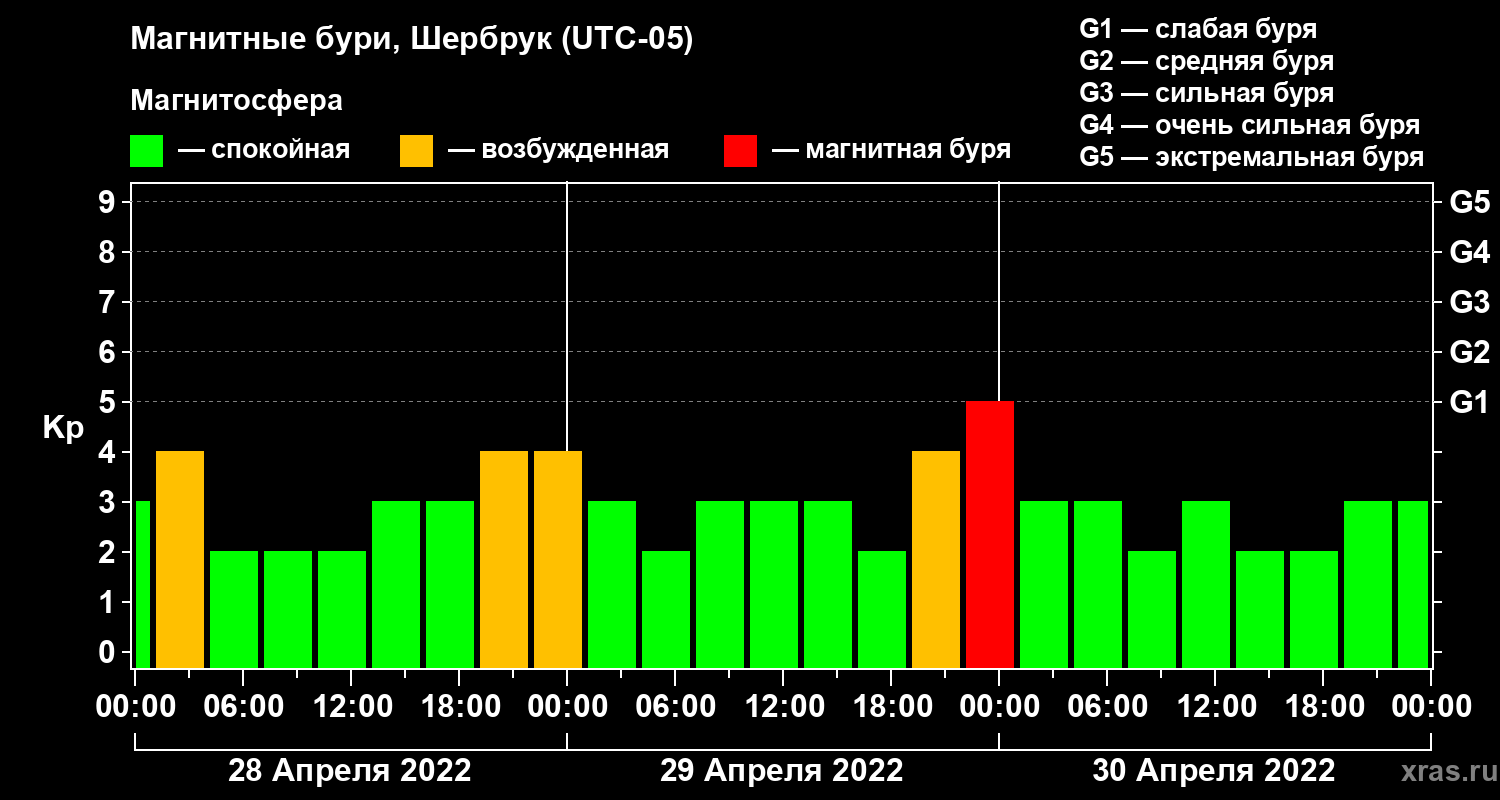Viewport: 1500px width, 800px height.
Task: Click the 'G1' marker on the right axis
Action: (1469, 402)
